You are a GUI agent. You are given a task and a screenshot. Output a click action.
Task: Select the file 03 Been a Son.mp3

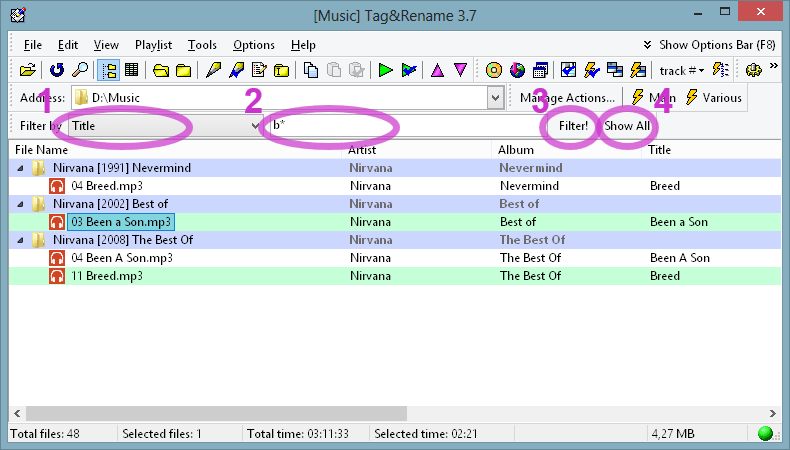point(121,222)
